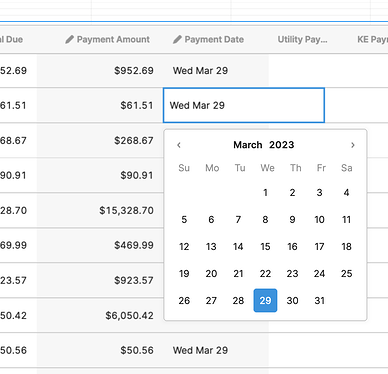The width and height of the screenshot is (388, 374).
Task: Select March 4 in the calendar
Action: tap(346, 193)
